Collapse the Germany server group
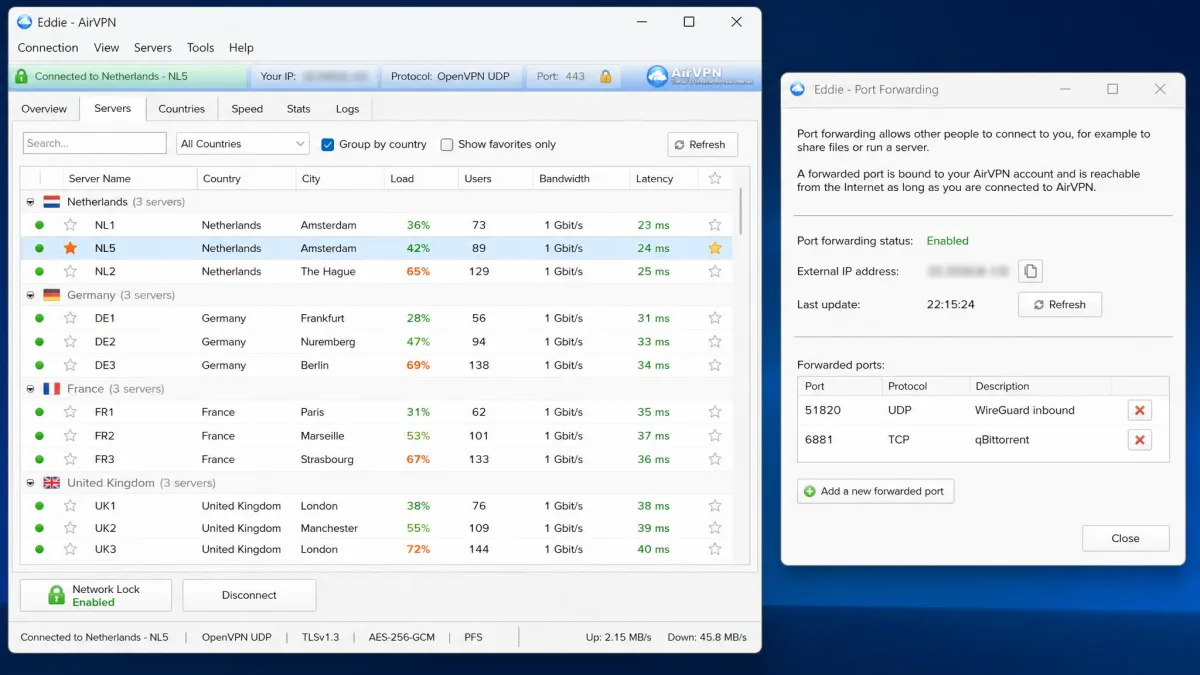Viewport: 1200px width, 675px height. click(x=30, y=295)
